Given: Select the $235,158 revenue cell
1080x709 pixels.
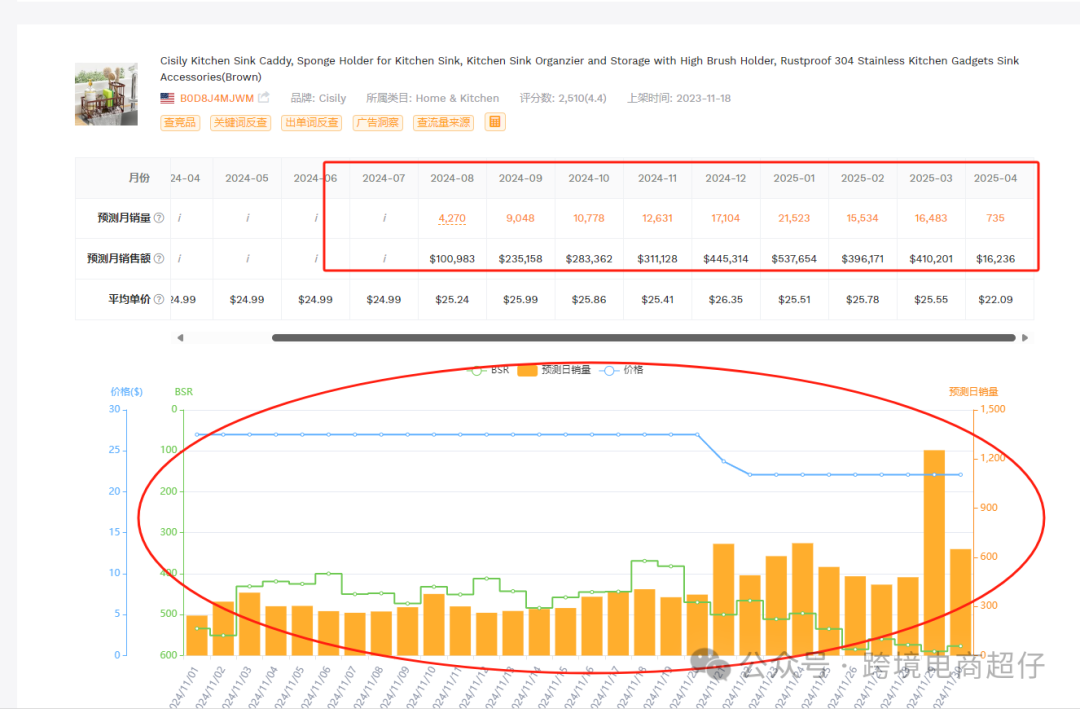Looking at the screenshot, I should click(520, 259).
